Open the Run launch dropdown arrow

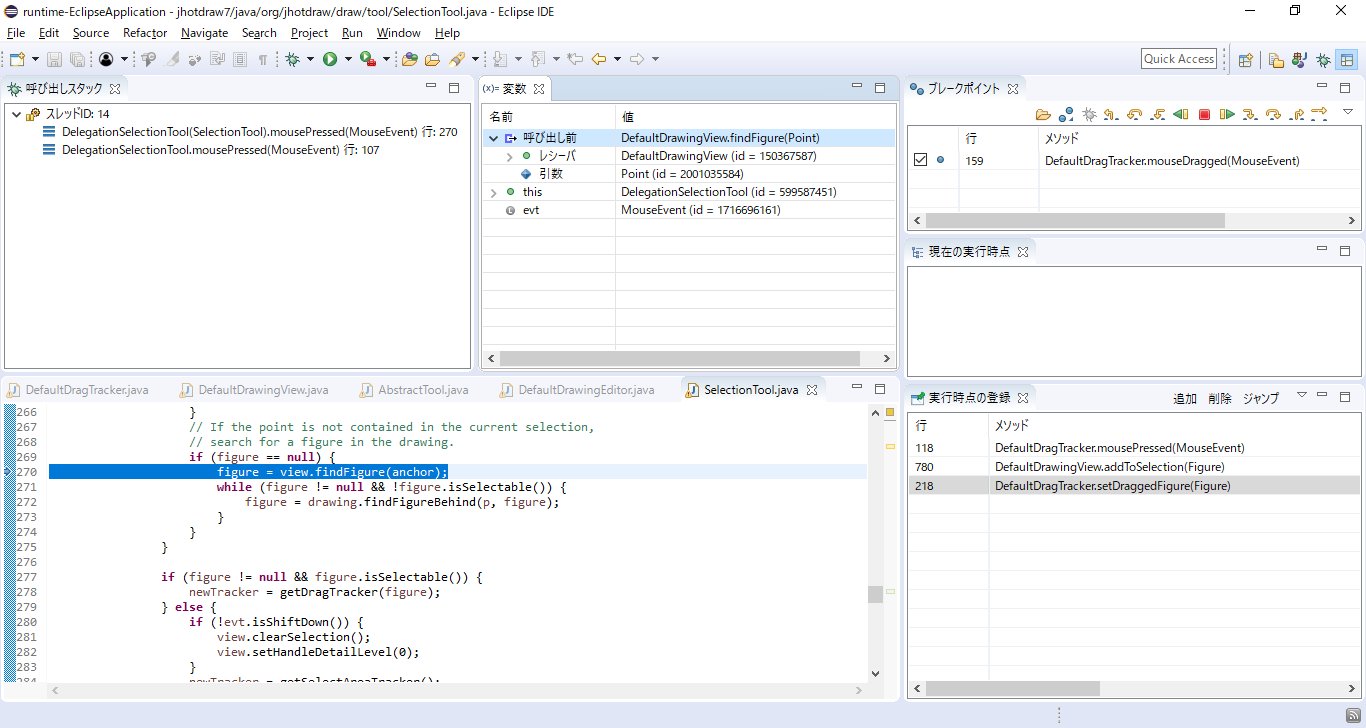(348, 59)
